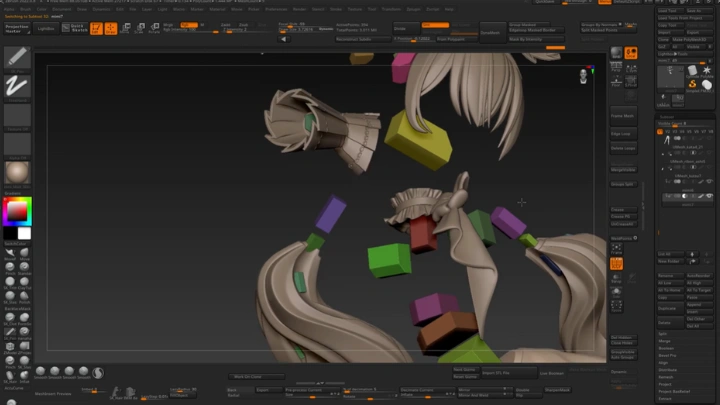Screen dimensions: 720x405
Task: Click the Load Tool button
Action: [669, 11]
